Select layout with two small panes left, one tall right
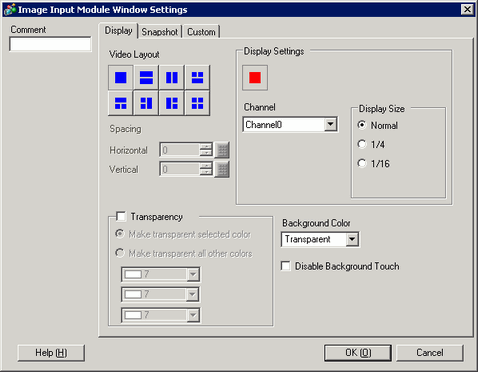This screenshot has height=372, width=478. pyautogui.click(x=146, y=103)
